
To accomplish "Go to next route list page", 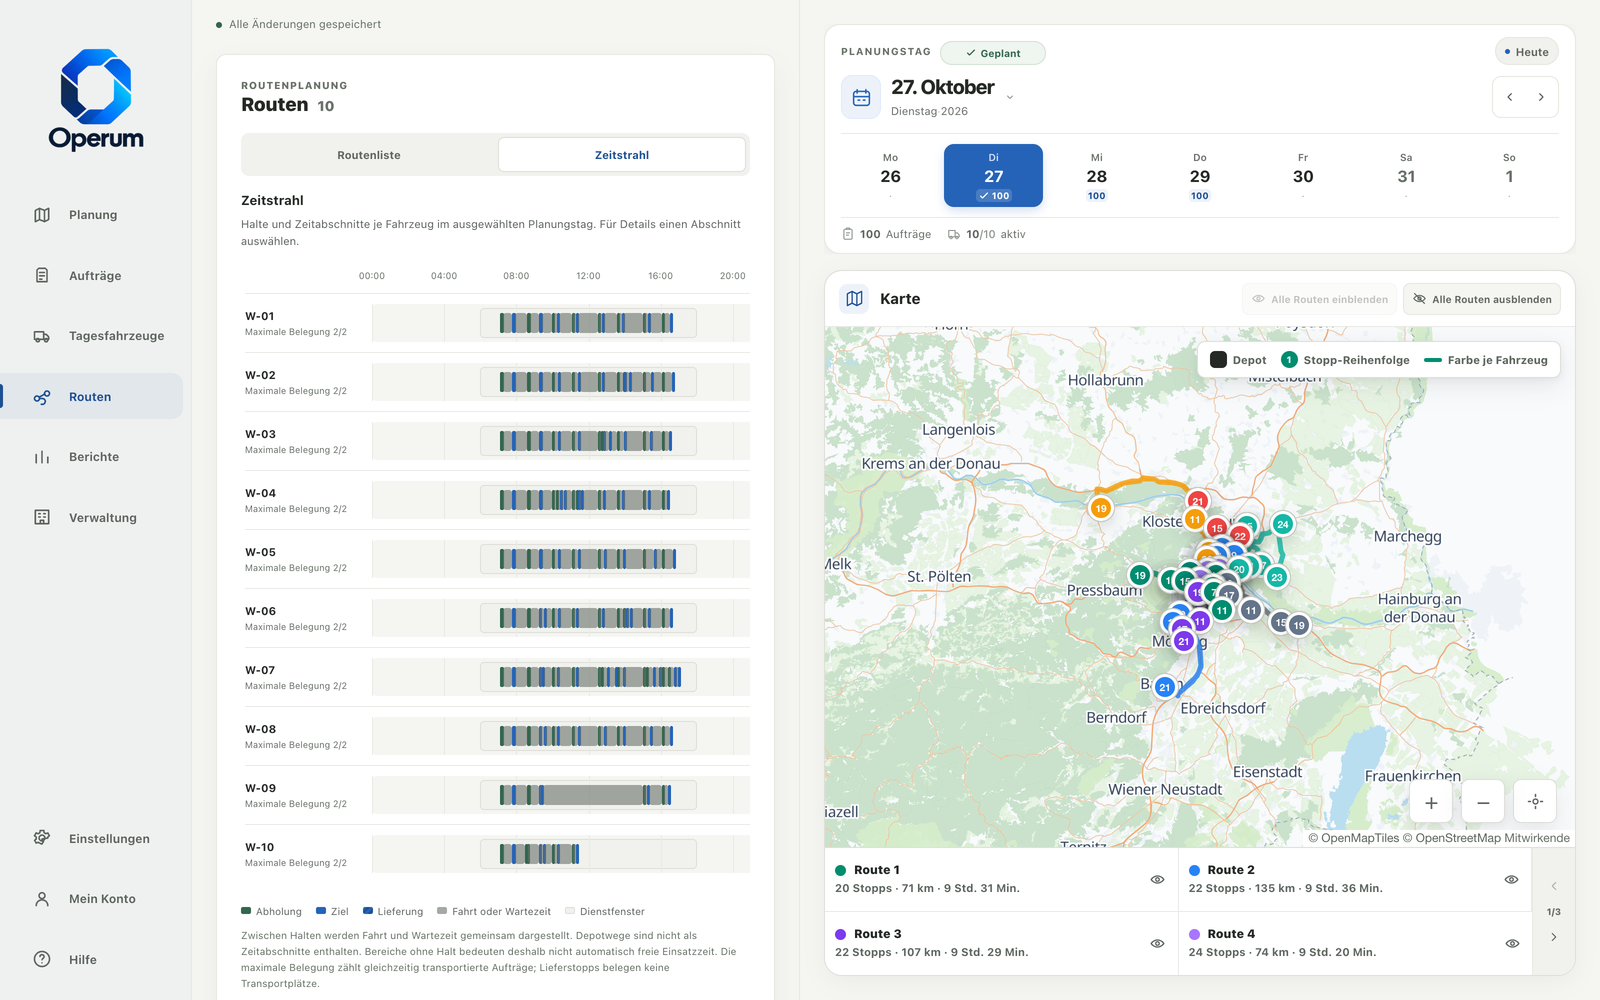I will point(1553,937).
